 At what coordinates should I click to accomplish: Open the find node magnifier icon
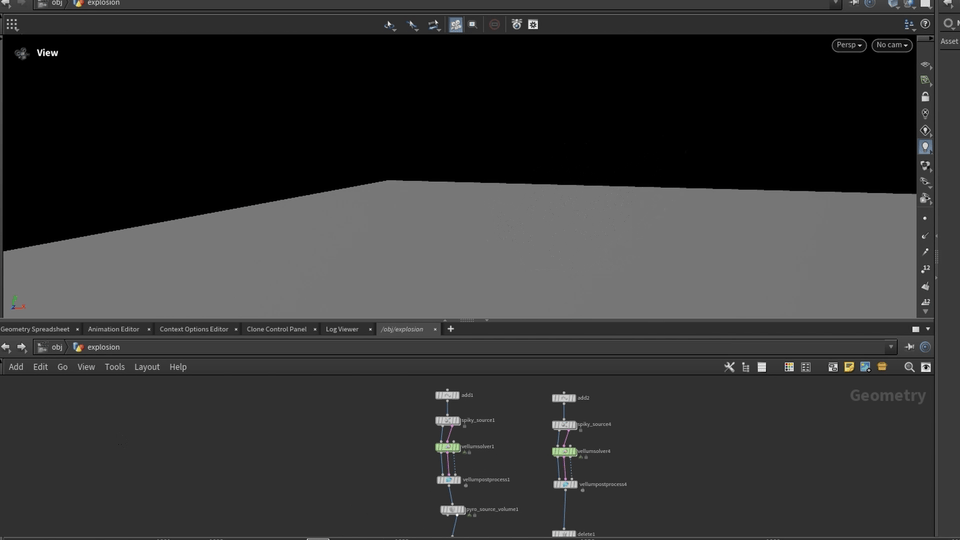[909, 367]
